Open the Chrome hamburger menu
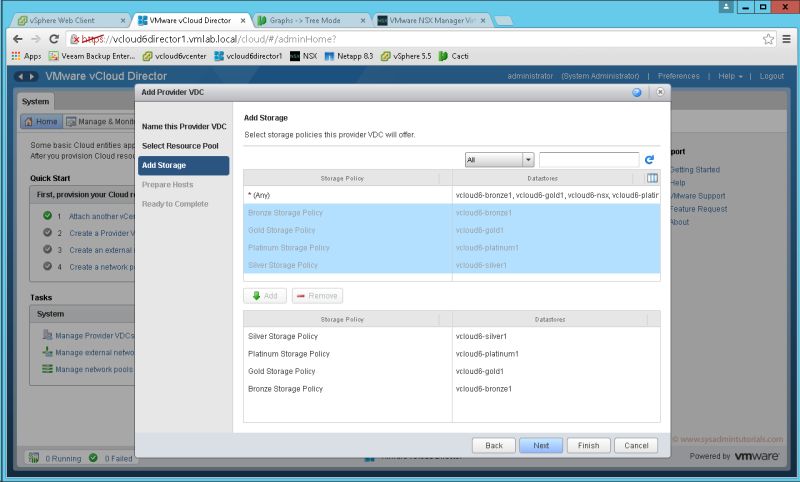Viewport: 800px width, 482px height. pos(787,39)
